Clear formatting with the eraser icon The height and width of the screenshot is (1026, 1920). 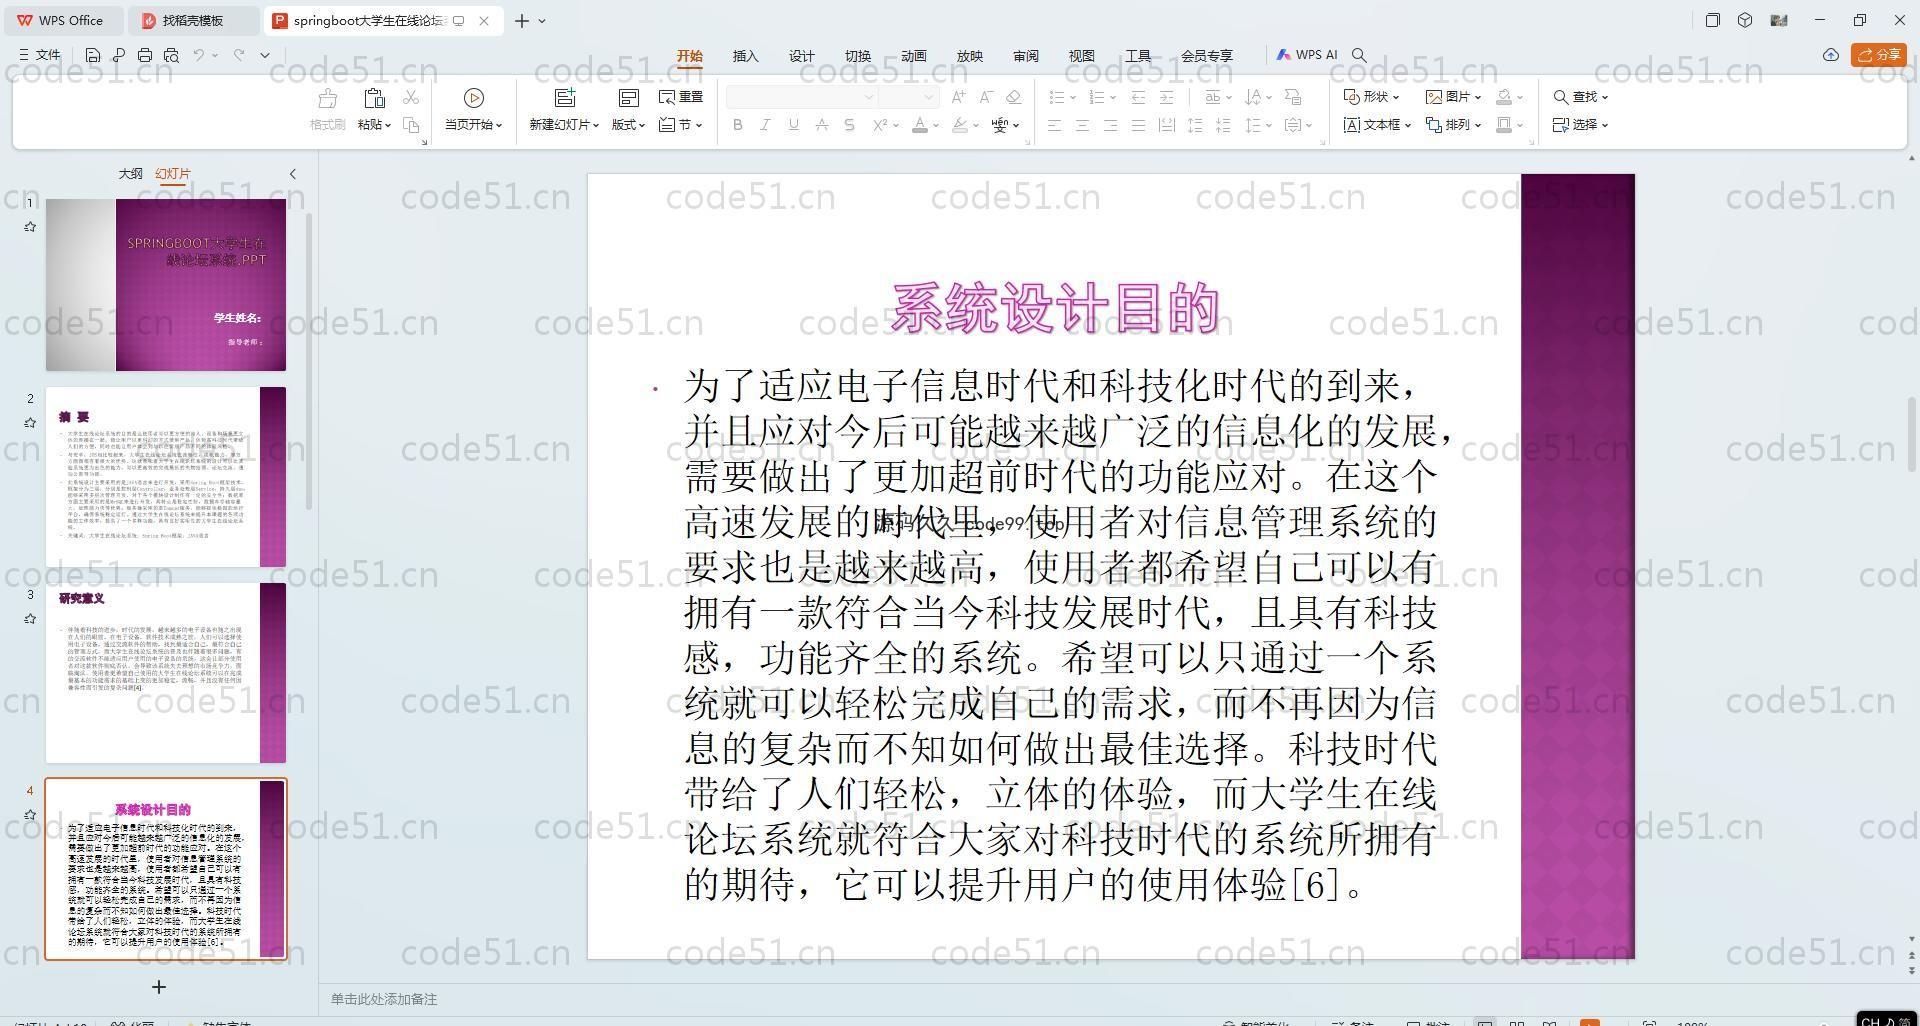coord(1013,97)
